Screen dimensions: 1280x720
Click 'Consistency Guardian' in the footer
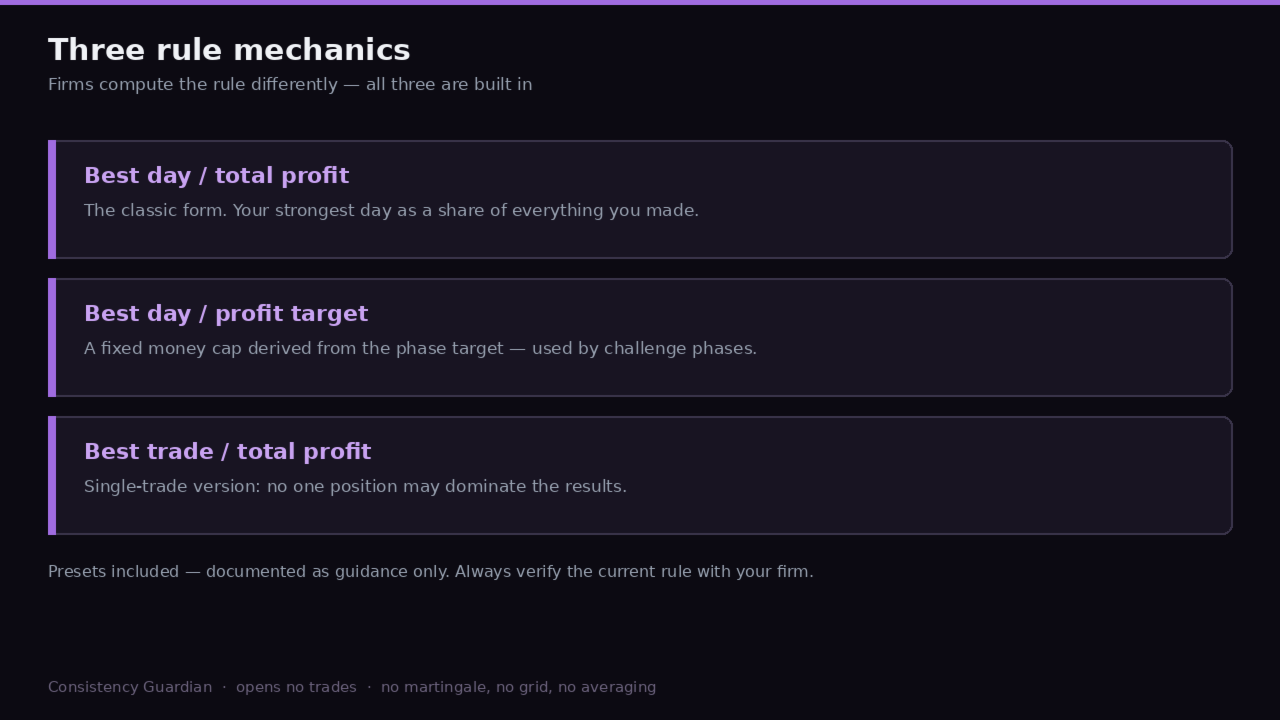130,687
